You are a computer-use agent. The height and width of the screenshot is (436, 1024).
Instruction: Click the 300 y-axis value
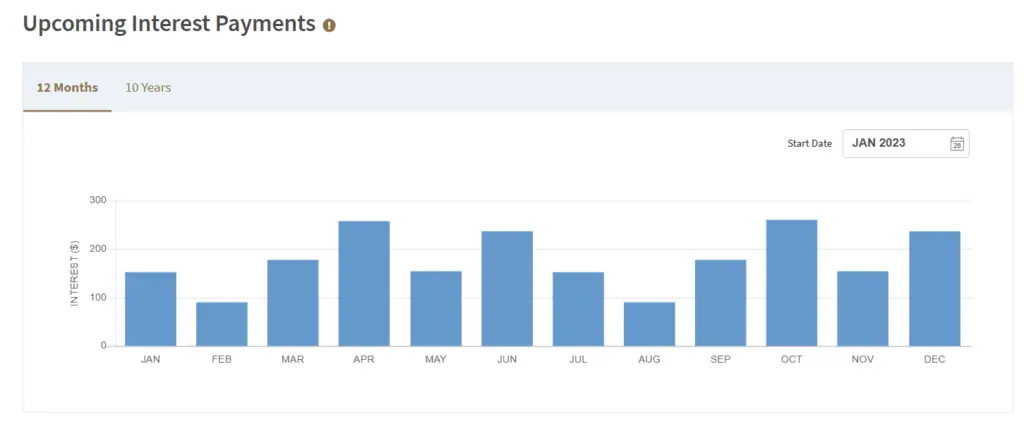97,200
